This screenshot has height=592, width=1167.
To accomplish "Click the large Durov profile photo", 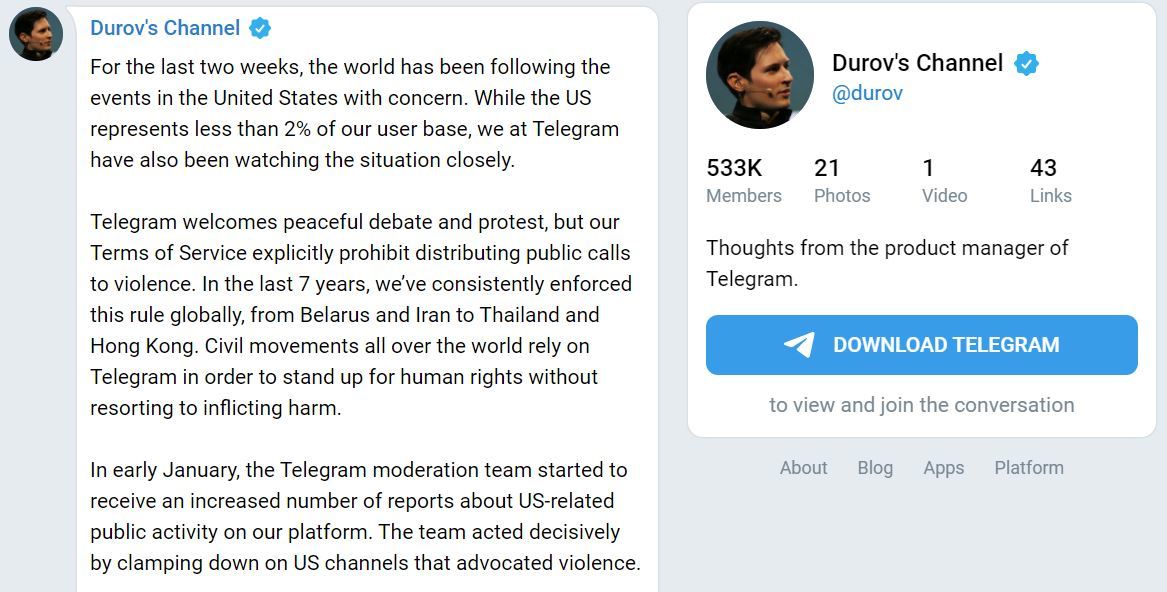I will (x=761, y=75).
